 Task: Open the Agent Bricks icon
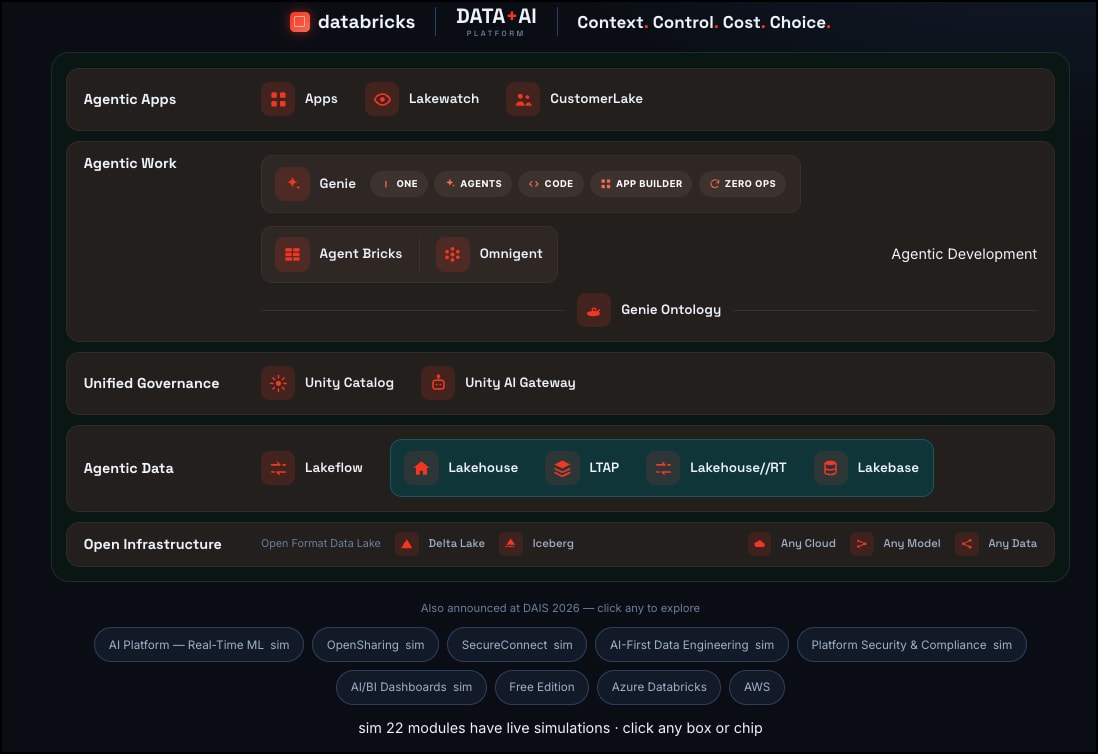click(293, 254)
